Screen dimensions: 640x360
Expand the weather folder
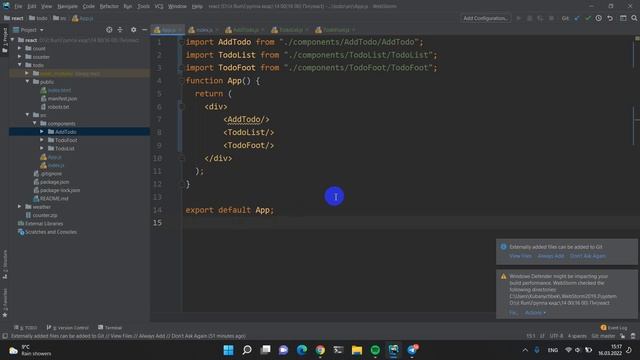[x=20, y=207]
